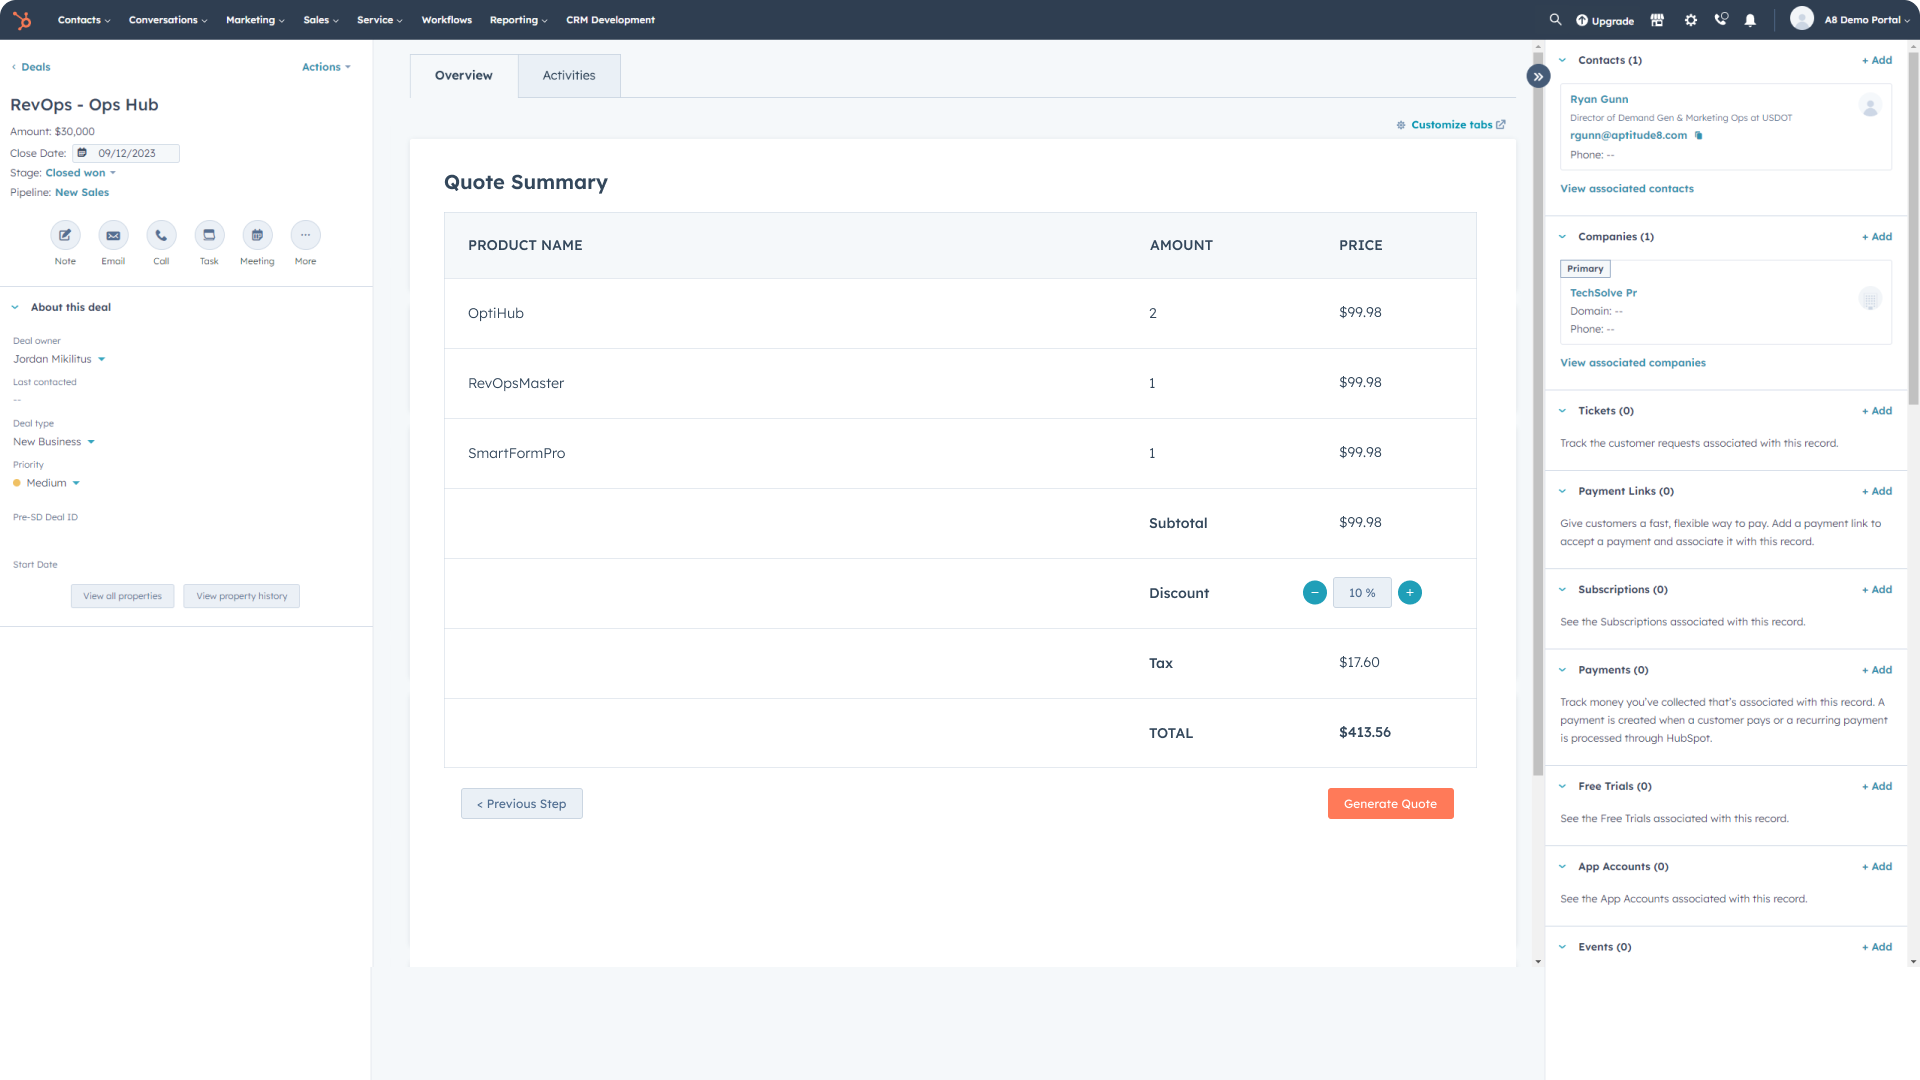Open the marketplace icon in top bar

click(1657, 20)
